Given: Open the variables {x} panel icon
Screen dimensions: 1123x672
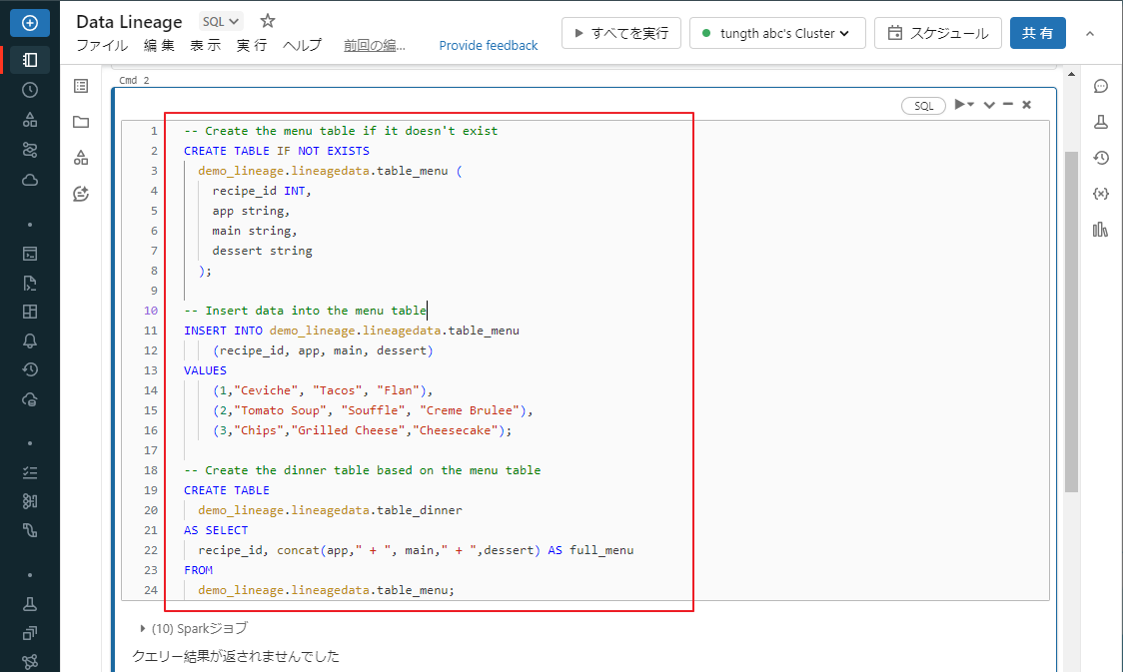Looking at the screenshot, I should (x=1101, y=193).
